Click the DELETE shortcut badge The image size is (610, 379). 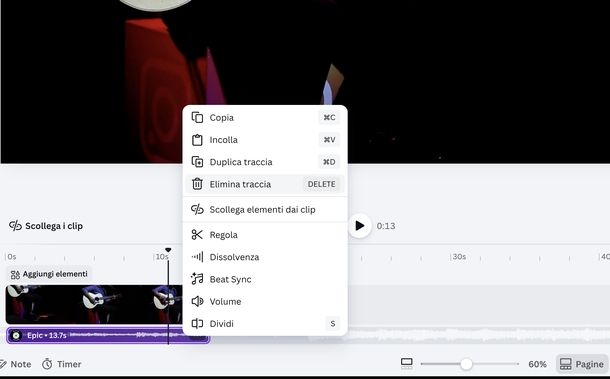click(321, 184)
